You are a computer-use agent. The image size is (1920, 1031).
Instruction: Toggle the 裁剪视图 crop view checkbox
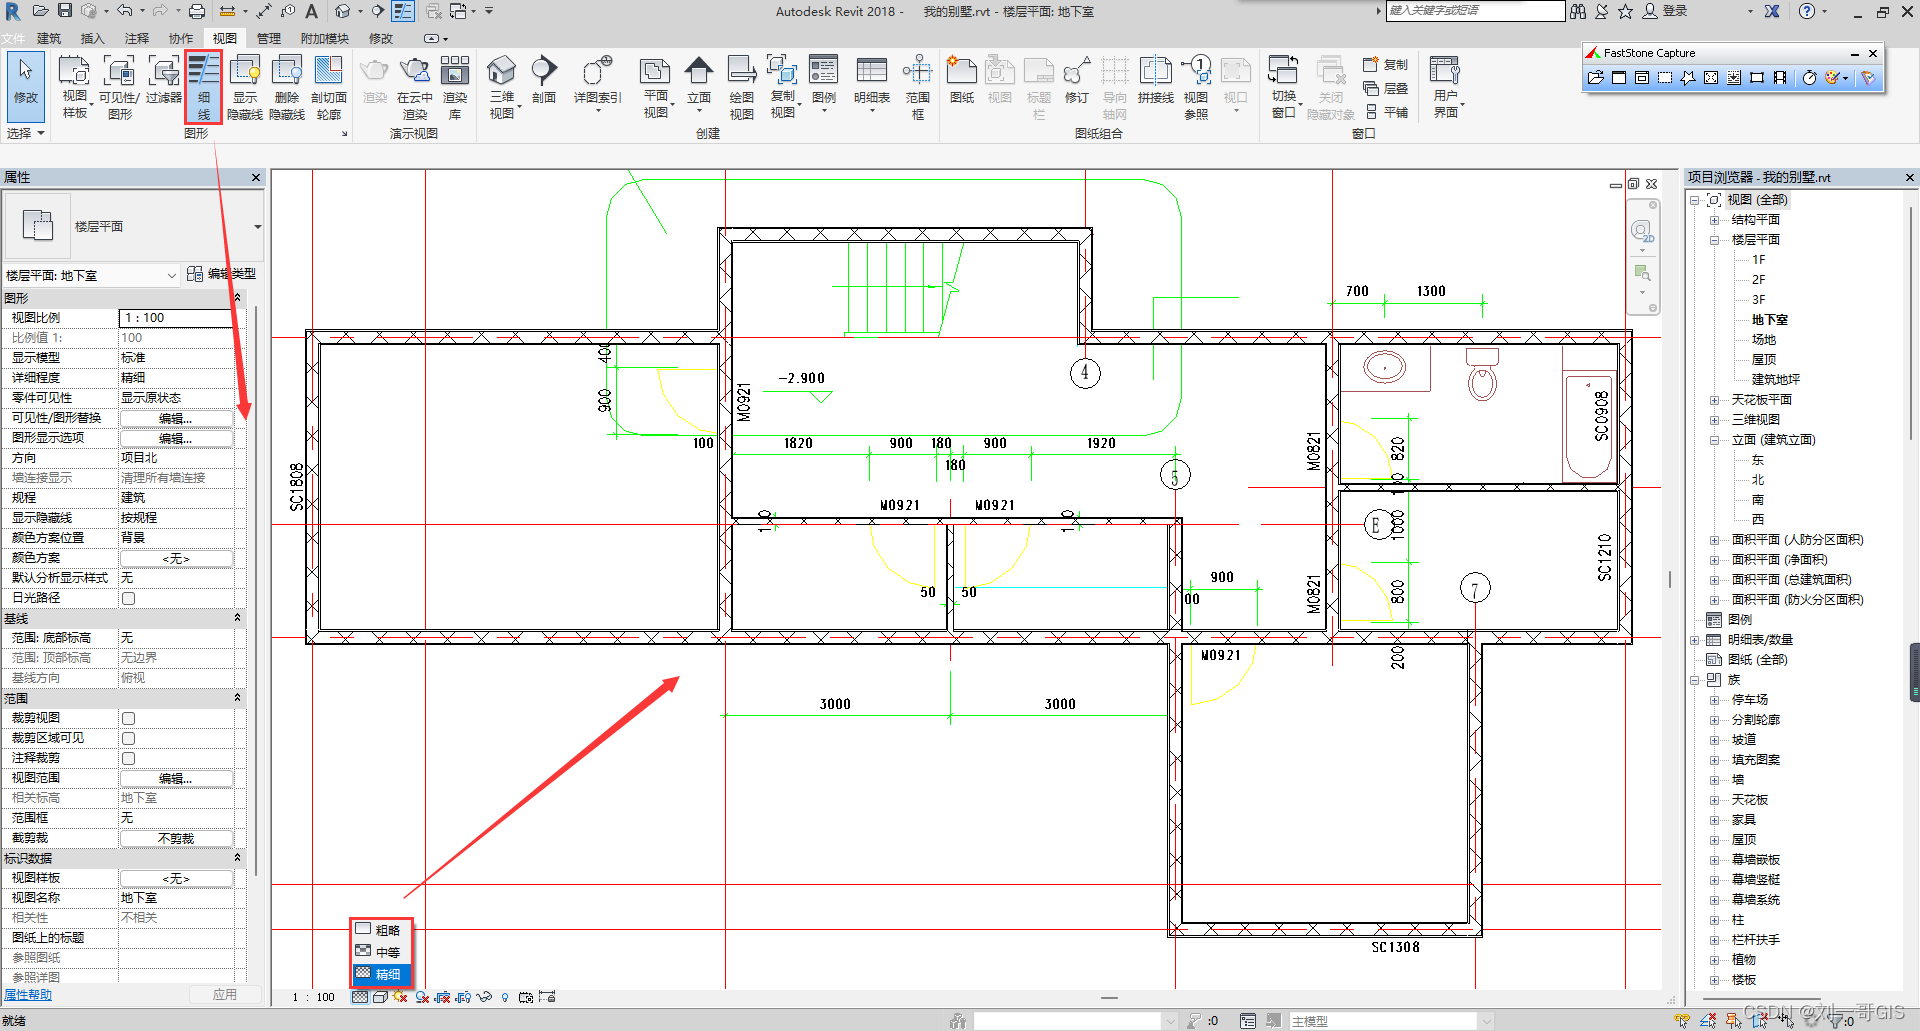pos(128,718)
